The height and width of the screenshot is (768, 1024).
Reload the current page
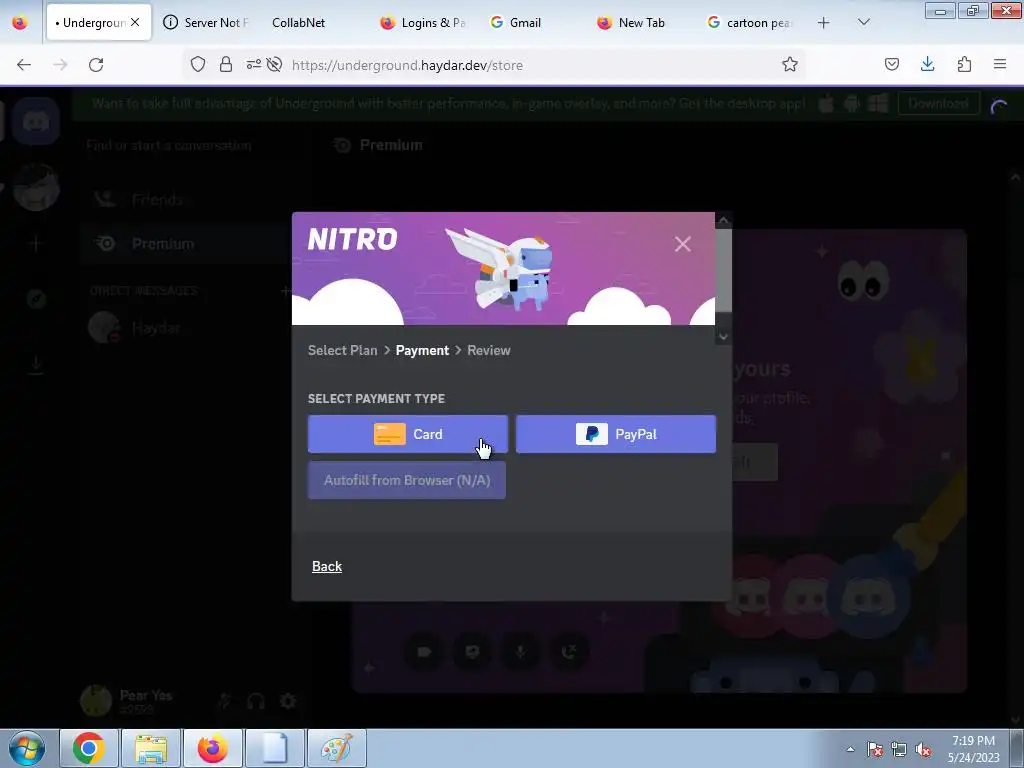(x=96, y=65)
